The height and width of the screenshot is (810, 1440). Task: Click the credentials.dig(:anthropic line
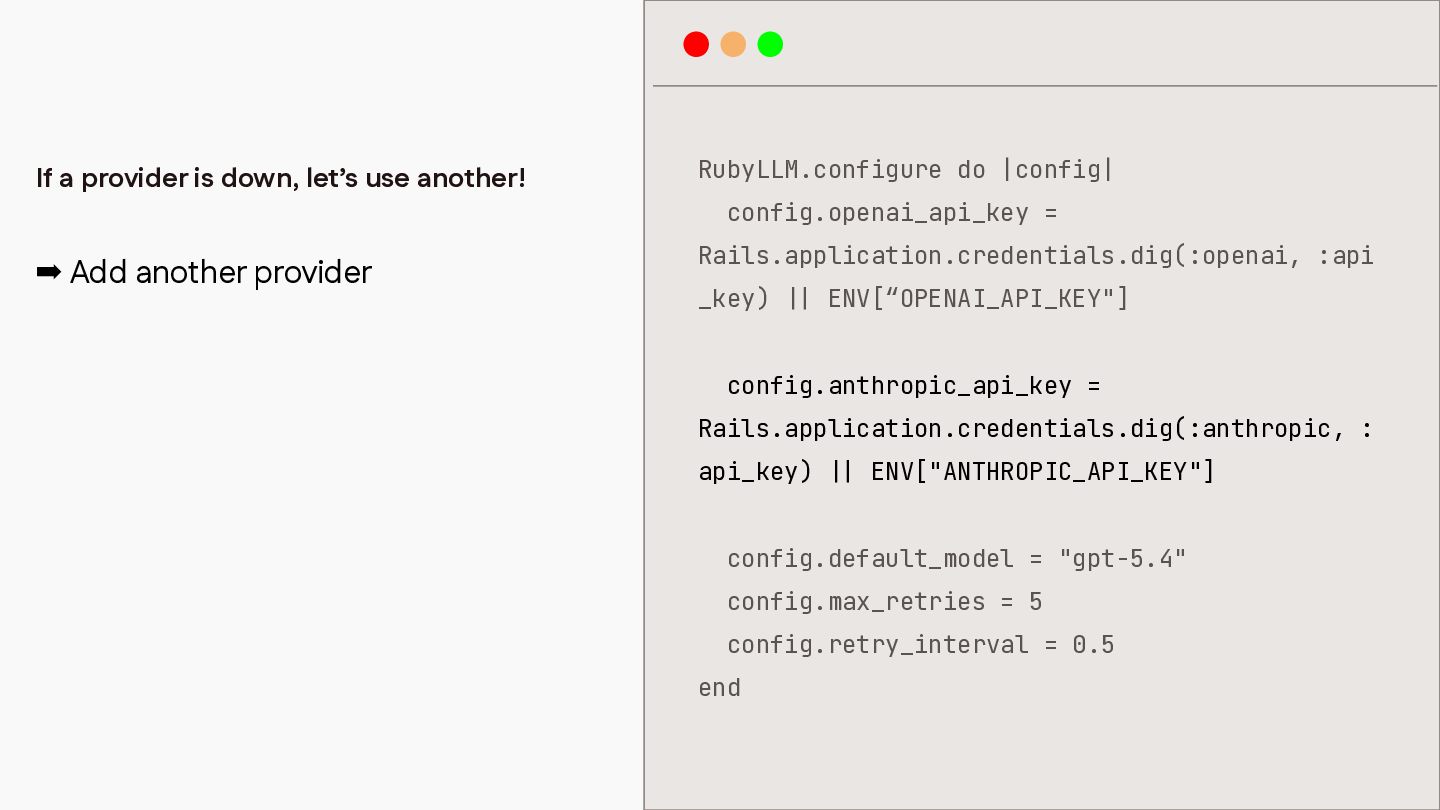click(x=1036, y=428)
